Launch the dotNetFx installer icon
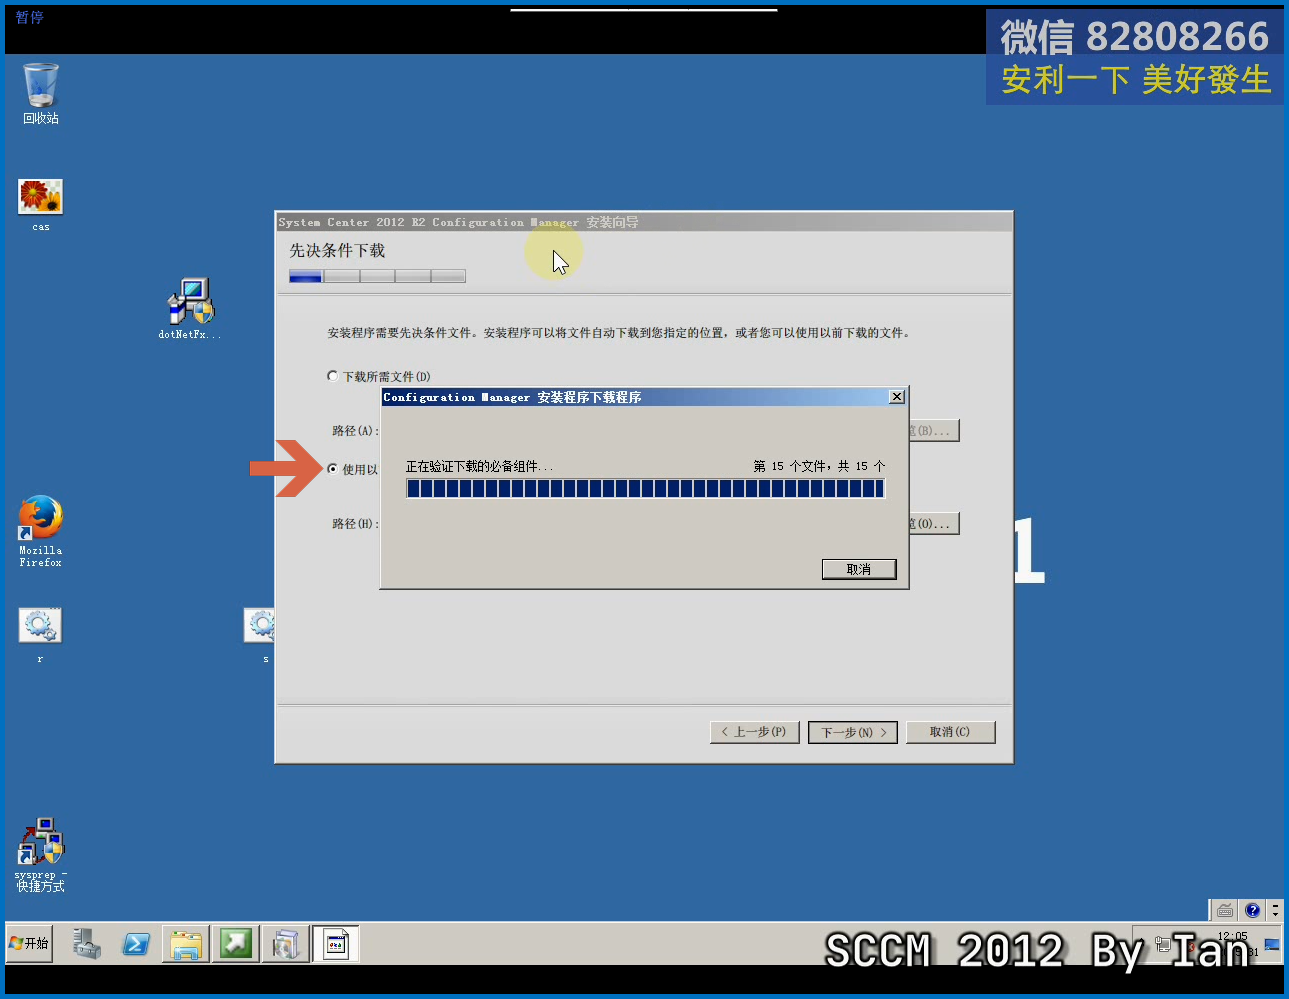This screenshot has height=999, width=1289. tap(189, 308)
